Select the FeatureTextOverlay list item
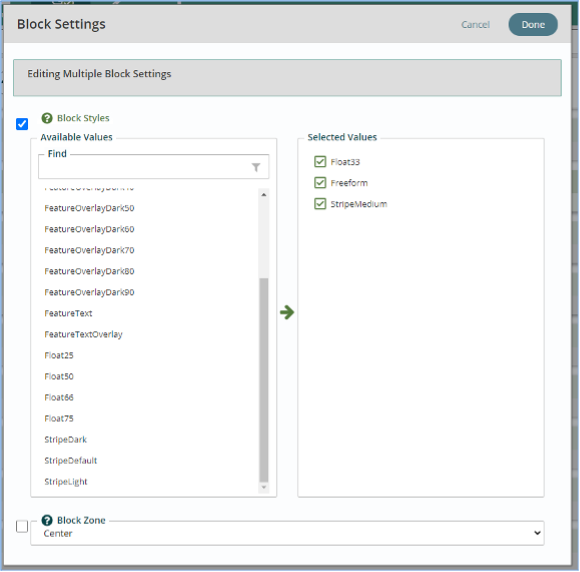 [x=83, y=334]
